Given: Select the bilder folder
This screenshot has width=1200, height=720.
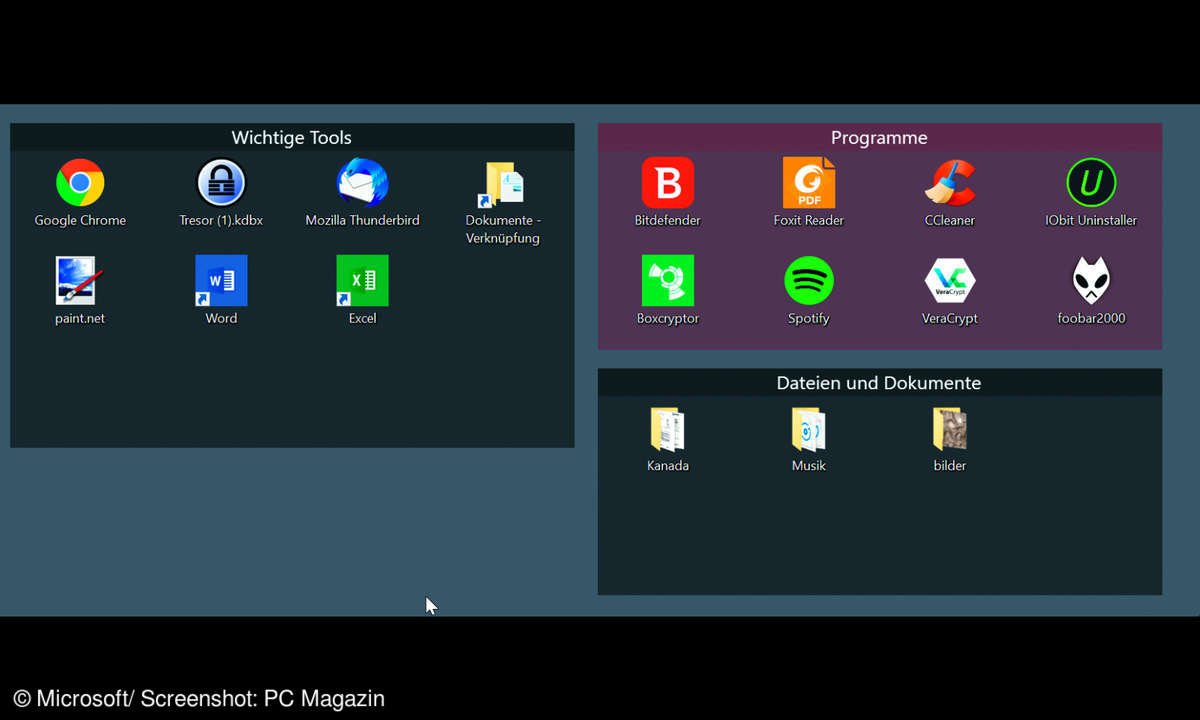Looking at the screenshot, I should click(x=950, y=429).
